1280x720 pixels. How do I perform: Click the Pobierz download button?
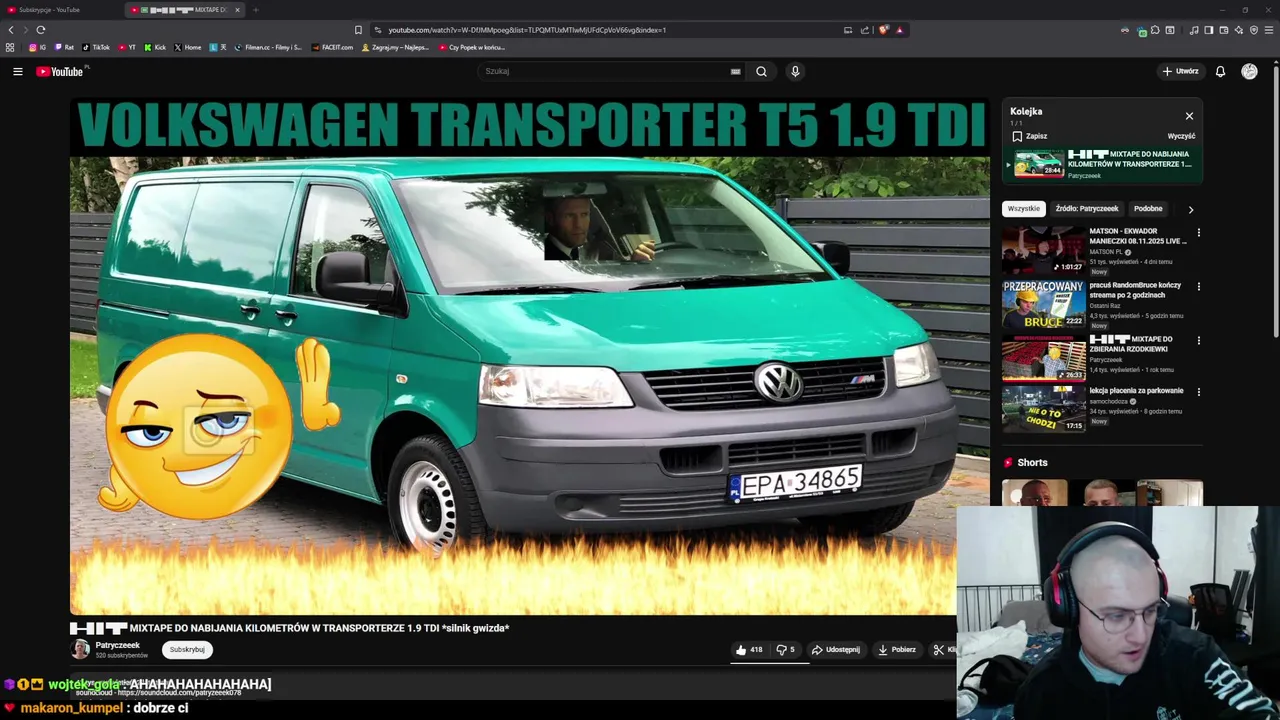pos(897,650)
